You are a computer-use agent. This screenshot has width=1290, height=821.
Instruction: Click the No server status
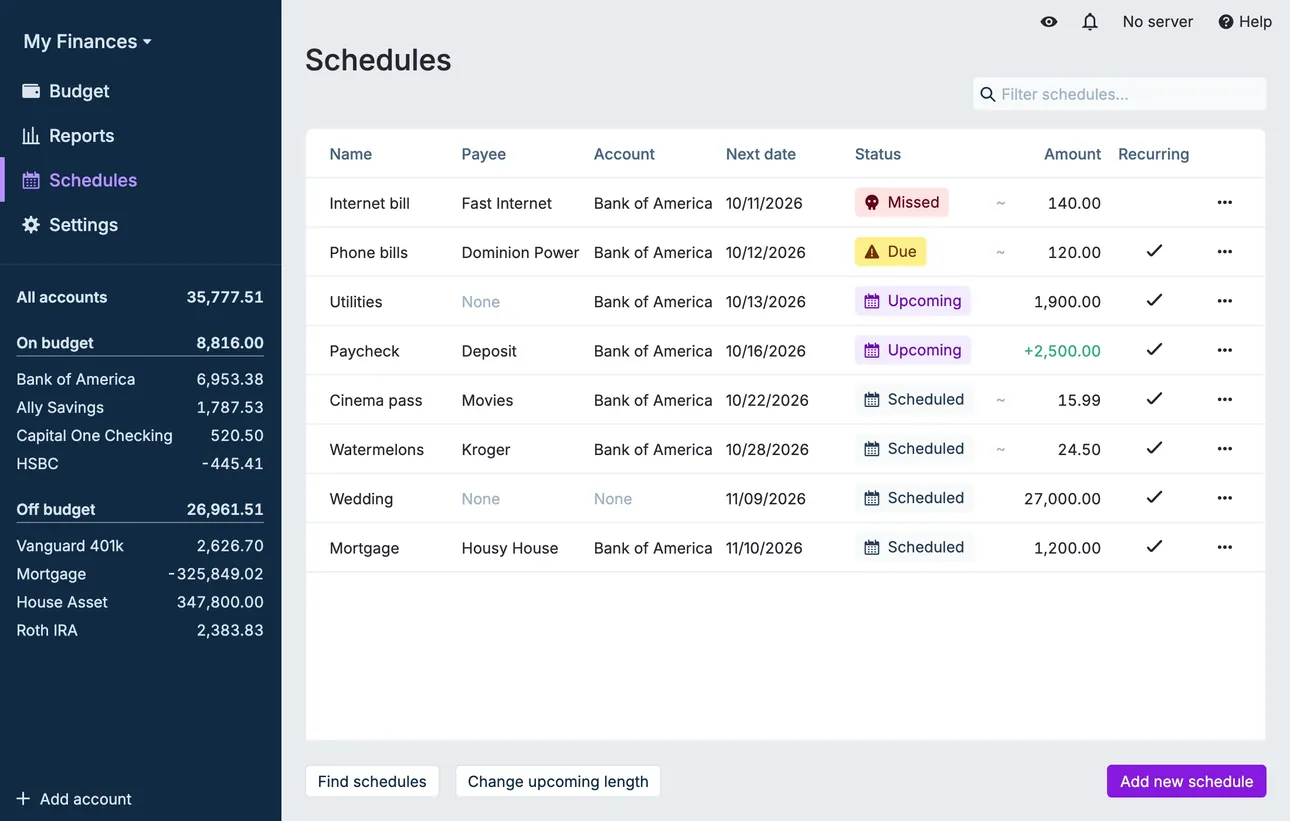(x=1157, y=22)
